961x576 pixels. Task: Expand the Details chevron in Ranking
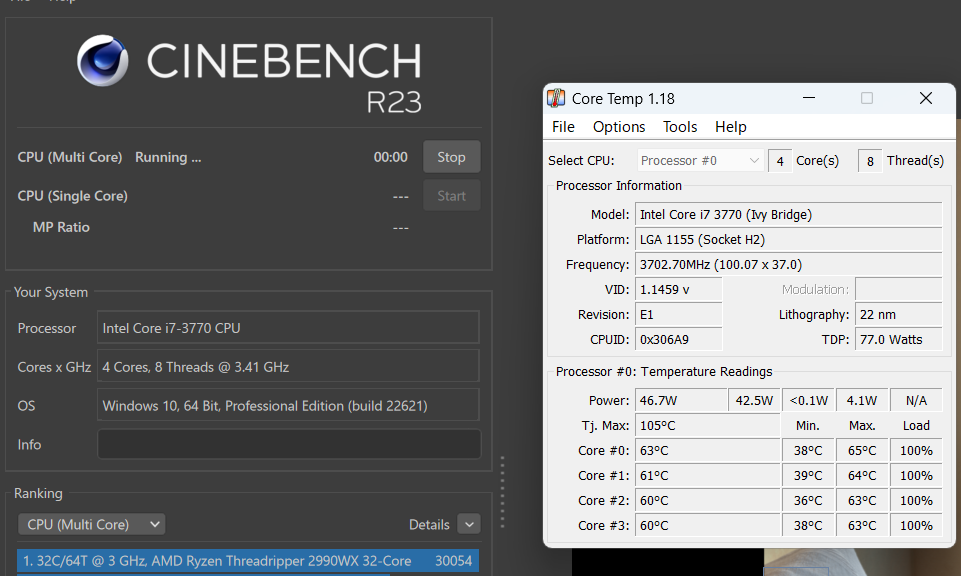click(x=469, y=525)
